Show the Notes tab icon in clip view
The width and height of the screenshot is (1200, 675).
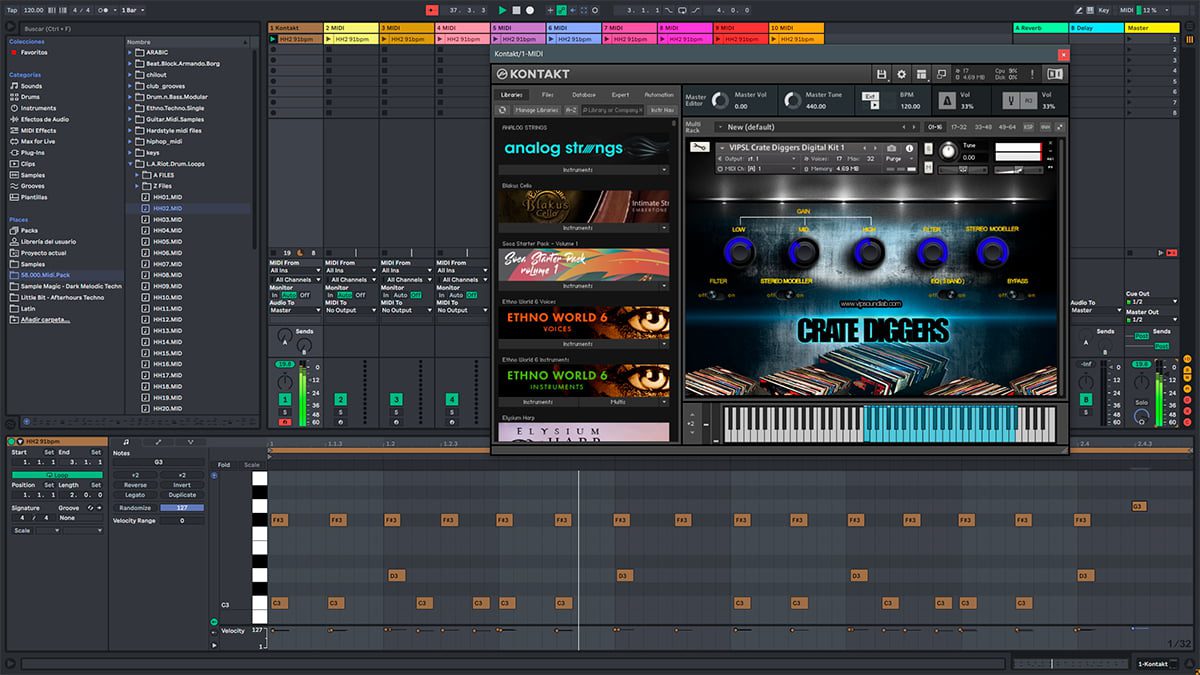[x=125, y=442]
